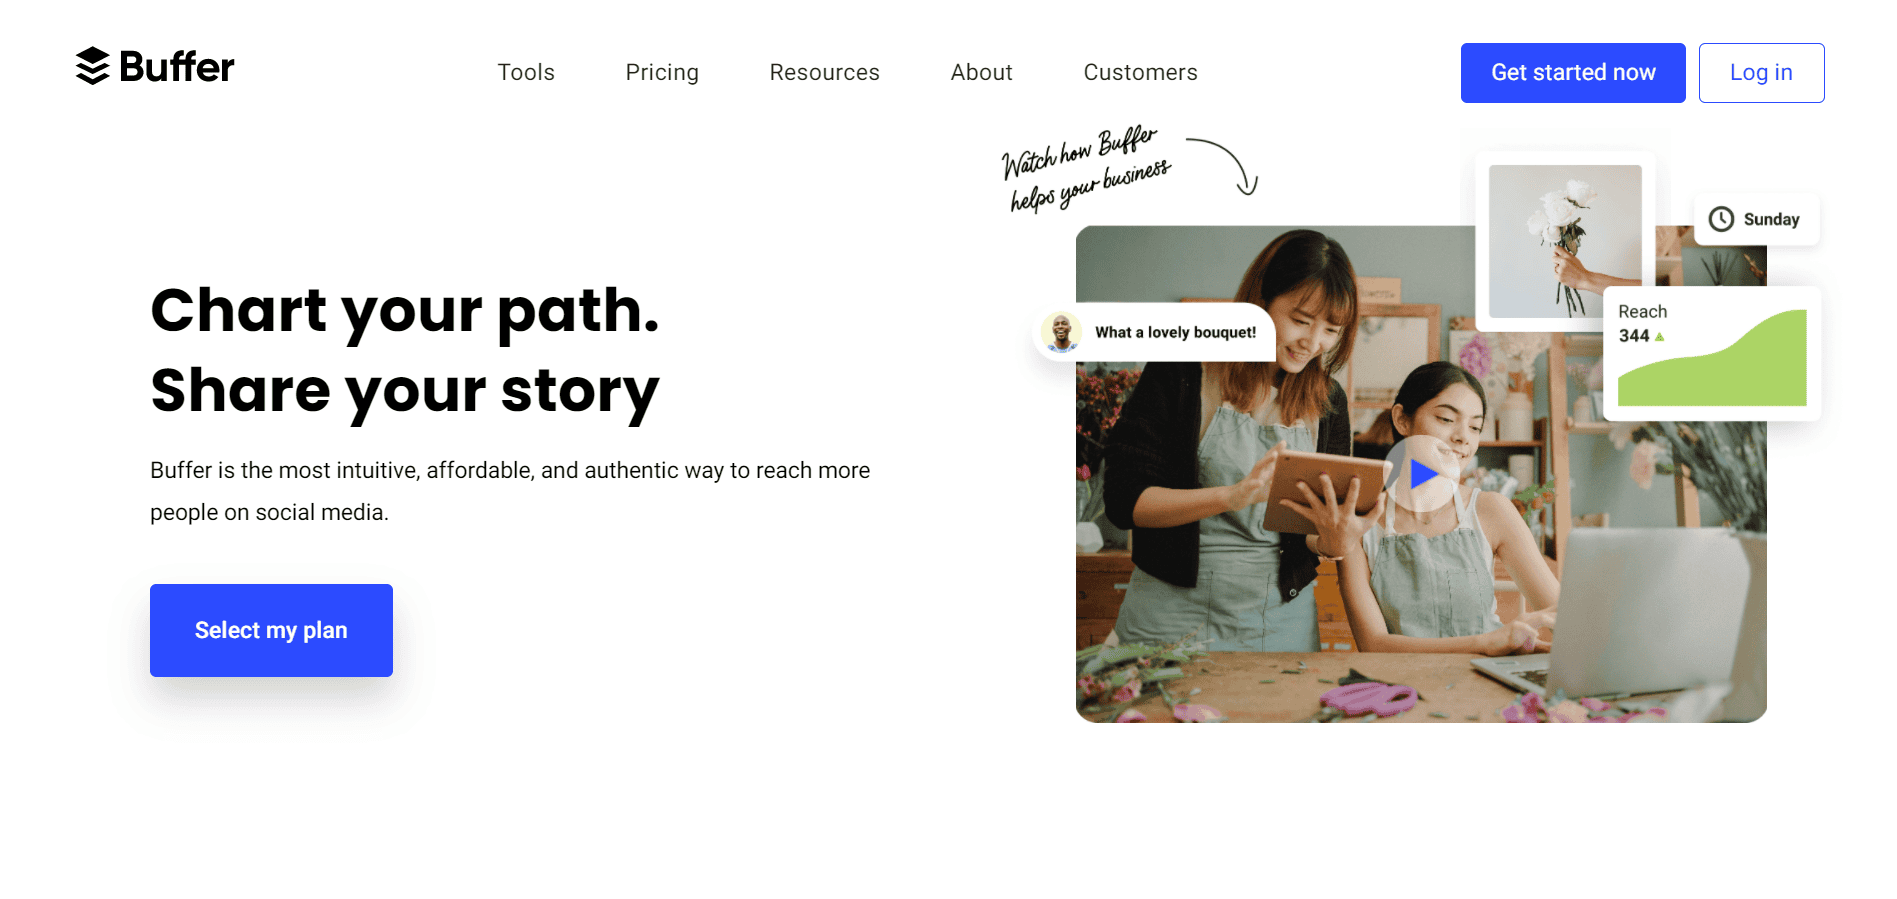
Task: Click the Sunday schedule badge
Action: point(1757,219)
